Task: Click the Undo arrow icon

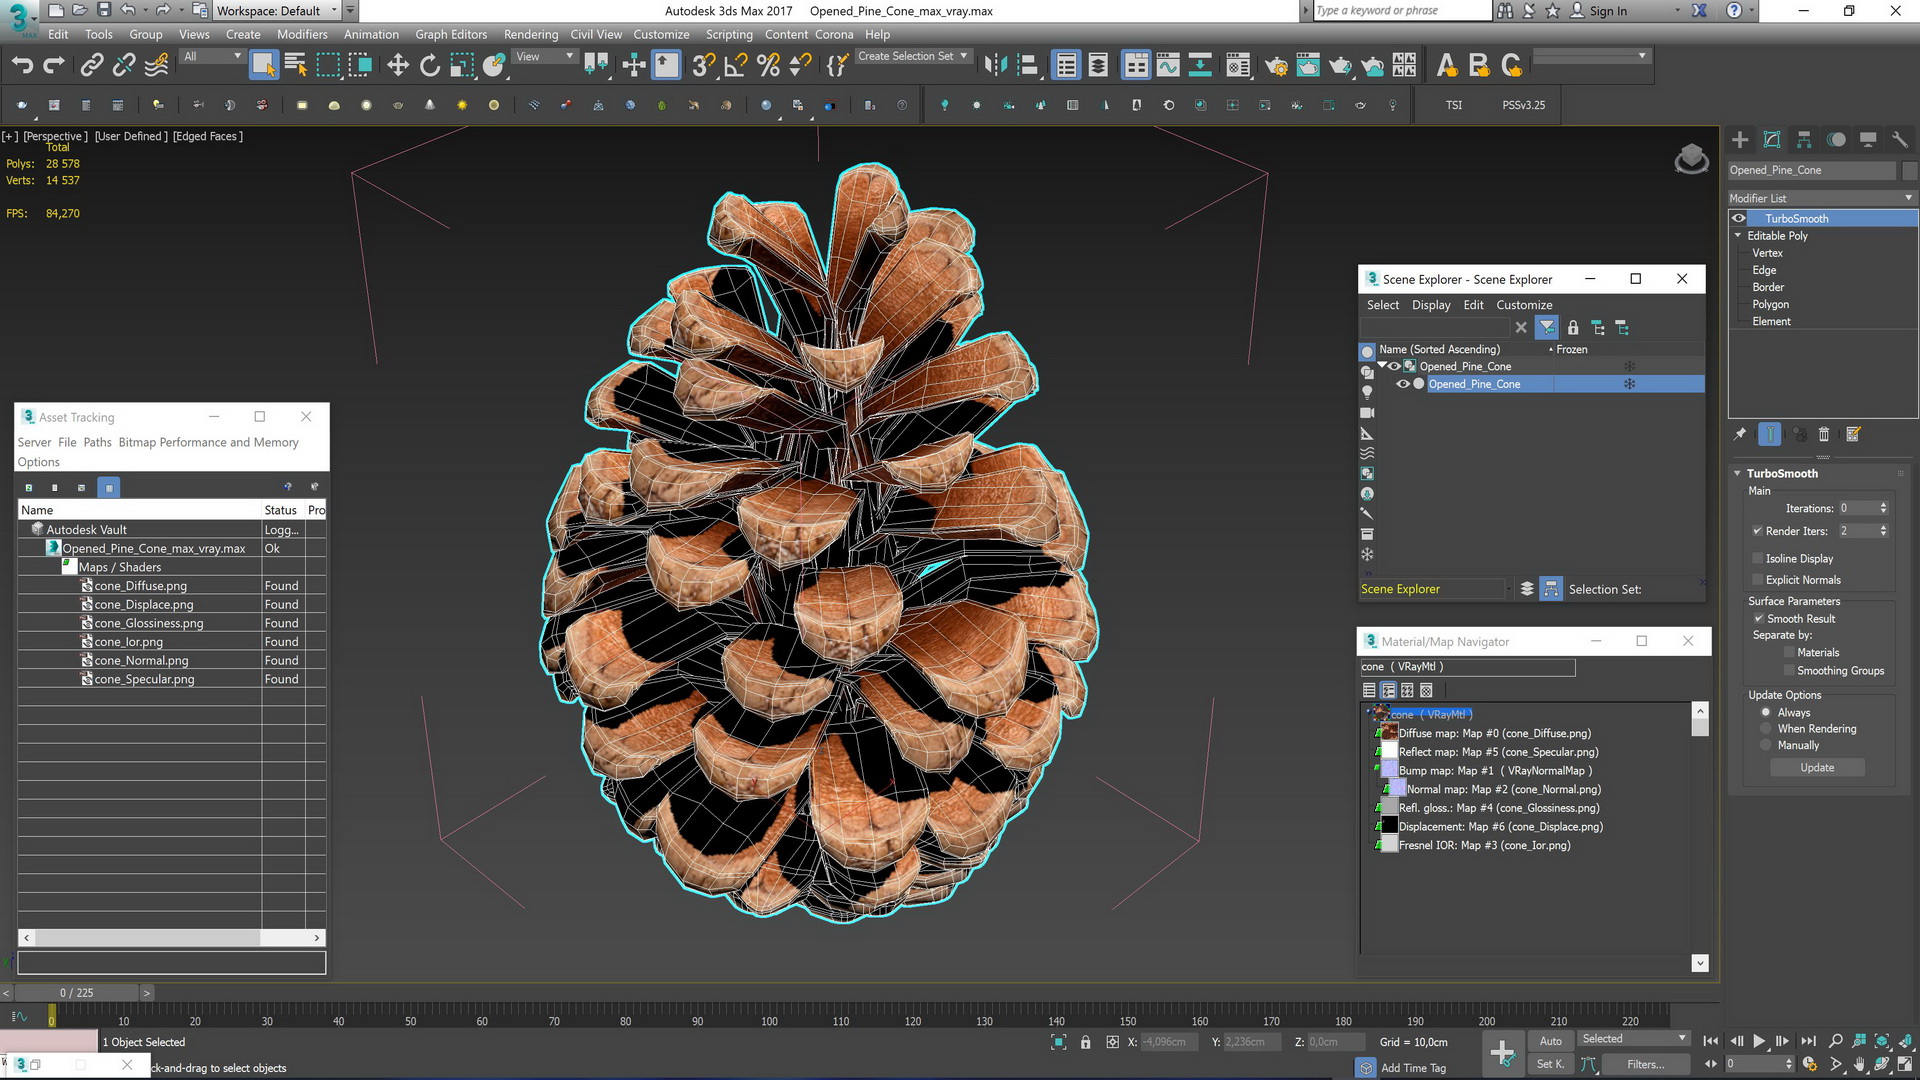Action: tap(22, 66)
